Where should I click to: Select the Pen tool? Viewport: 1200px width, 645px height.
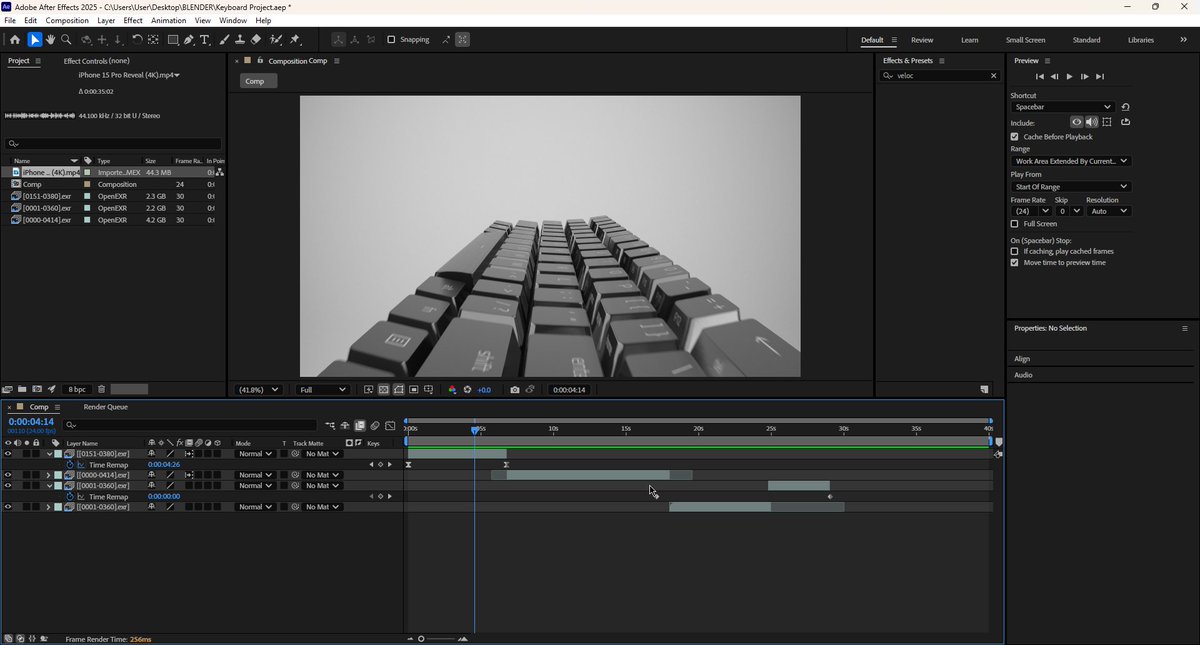point(189,40)
